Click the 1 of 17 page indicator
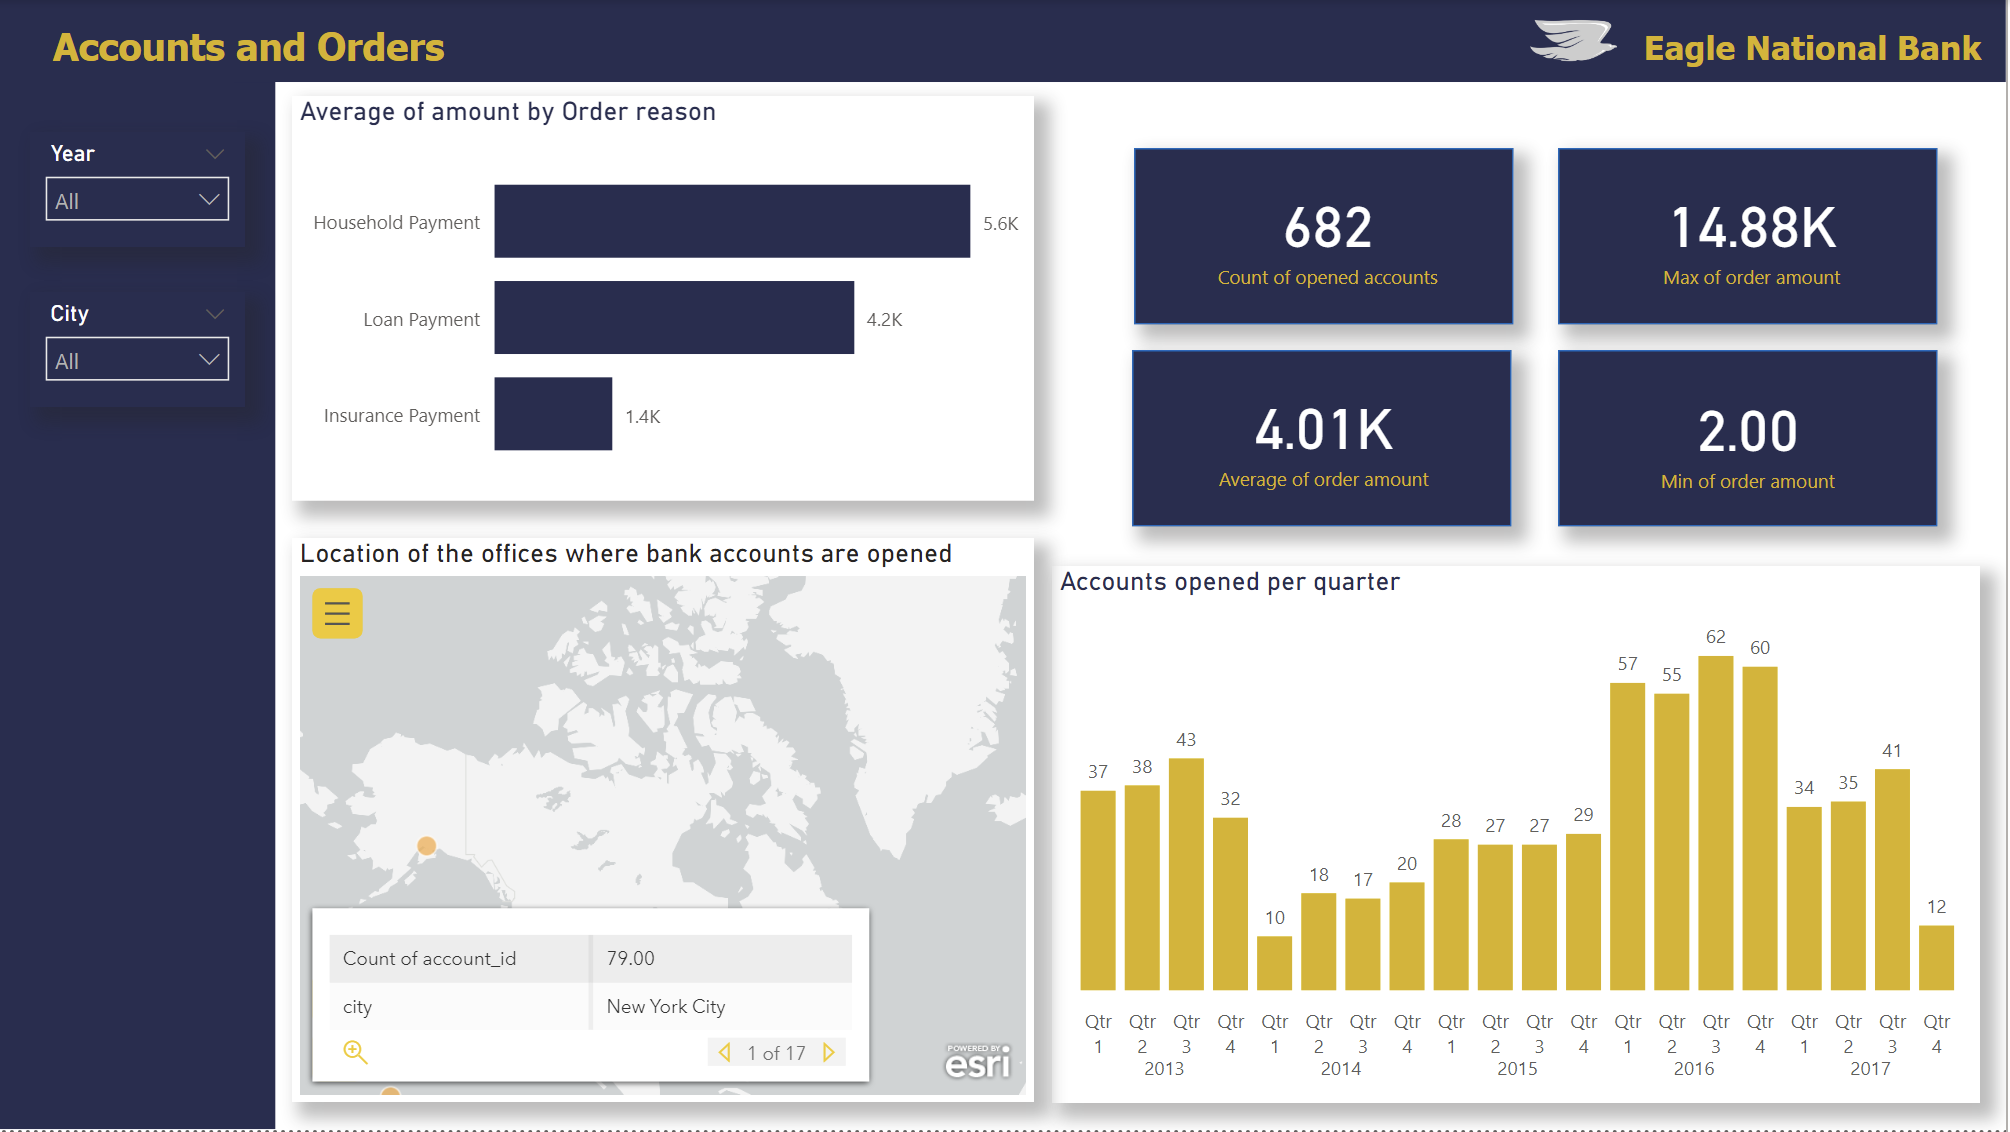2010x1132 pixels. click(776, 1052)
